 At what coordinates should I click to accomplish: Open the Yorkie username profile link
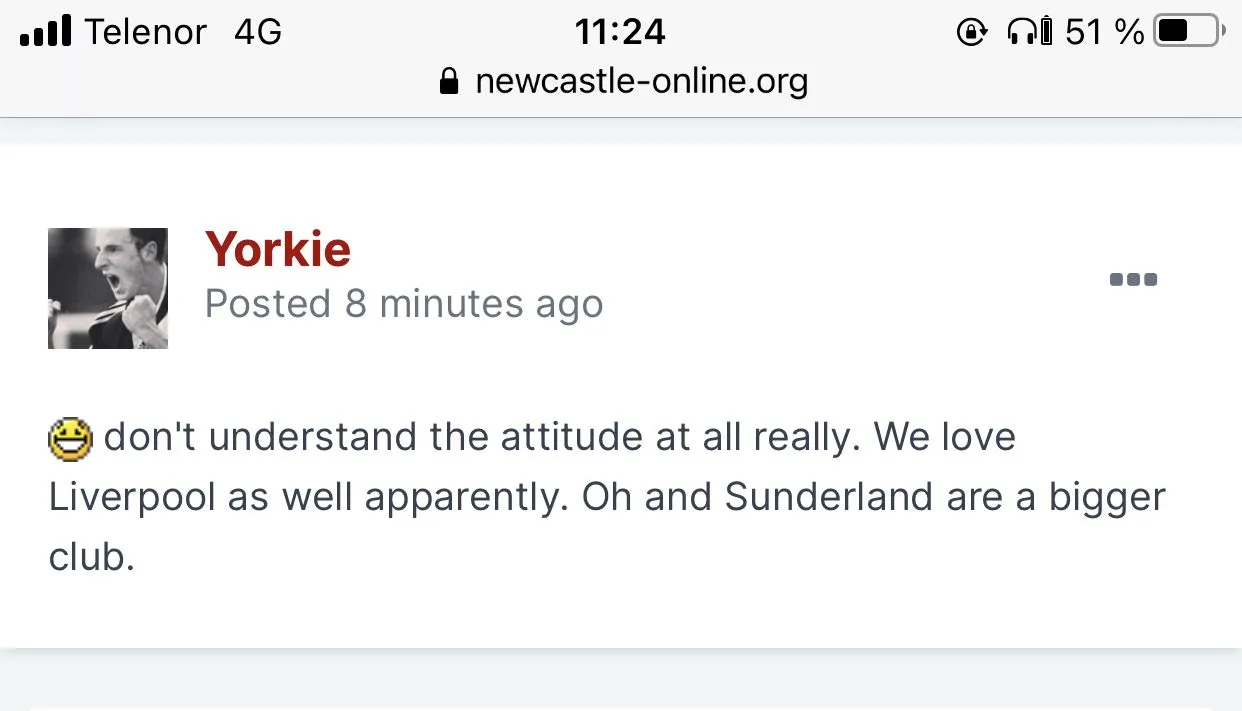278,250
